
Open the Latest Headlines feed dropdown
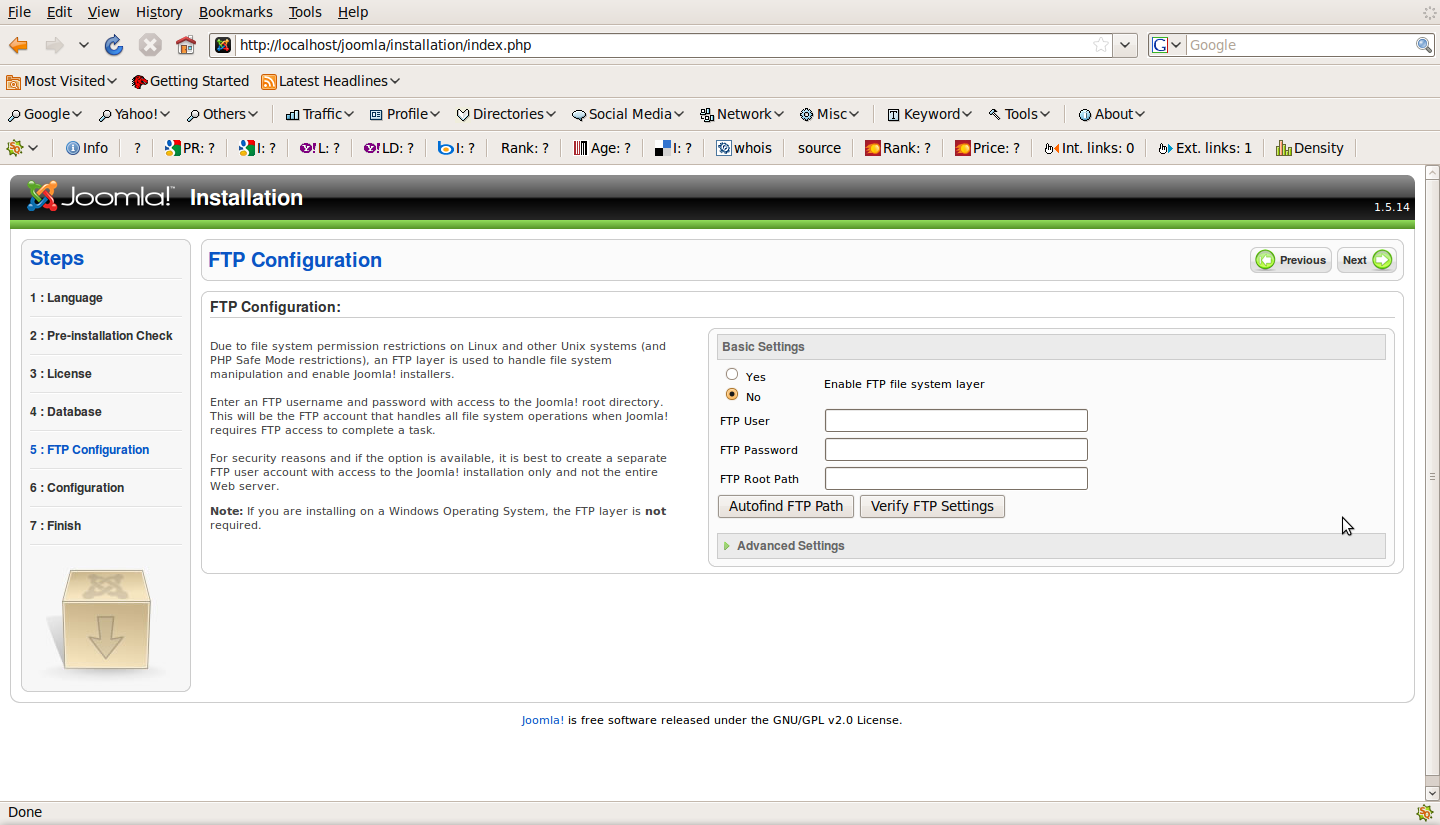pos(331,81)
